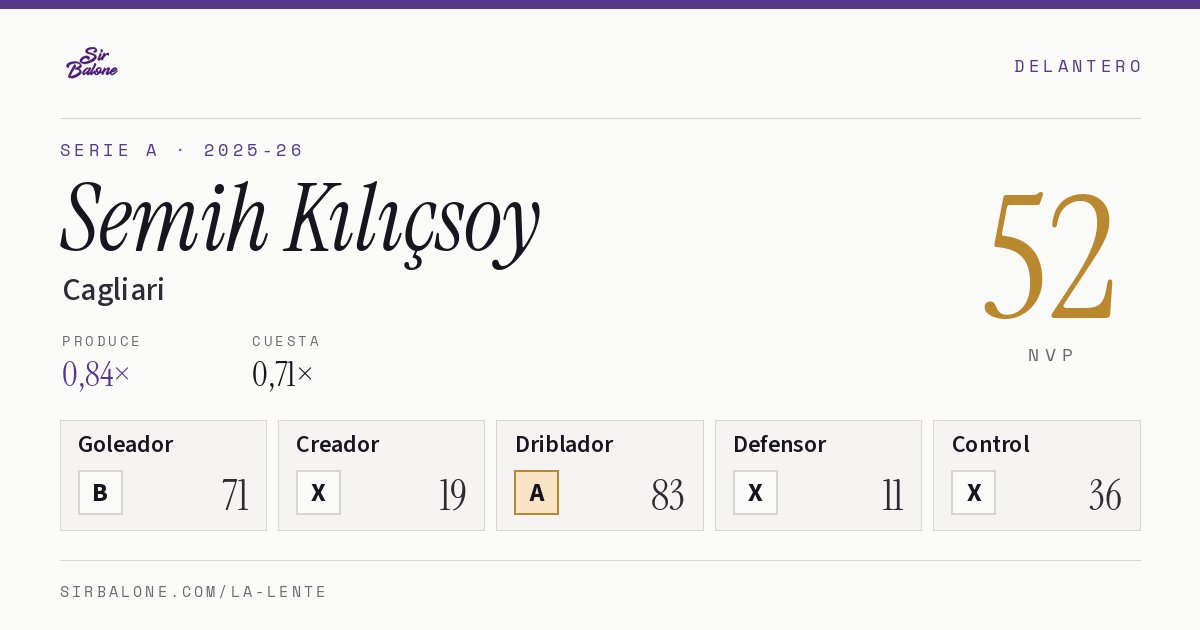Click the Driblador score 83
1200x630 pixels.
[668, 495]
